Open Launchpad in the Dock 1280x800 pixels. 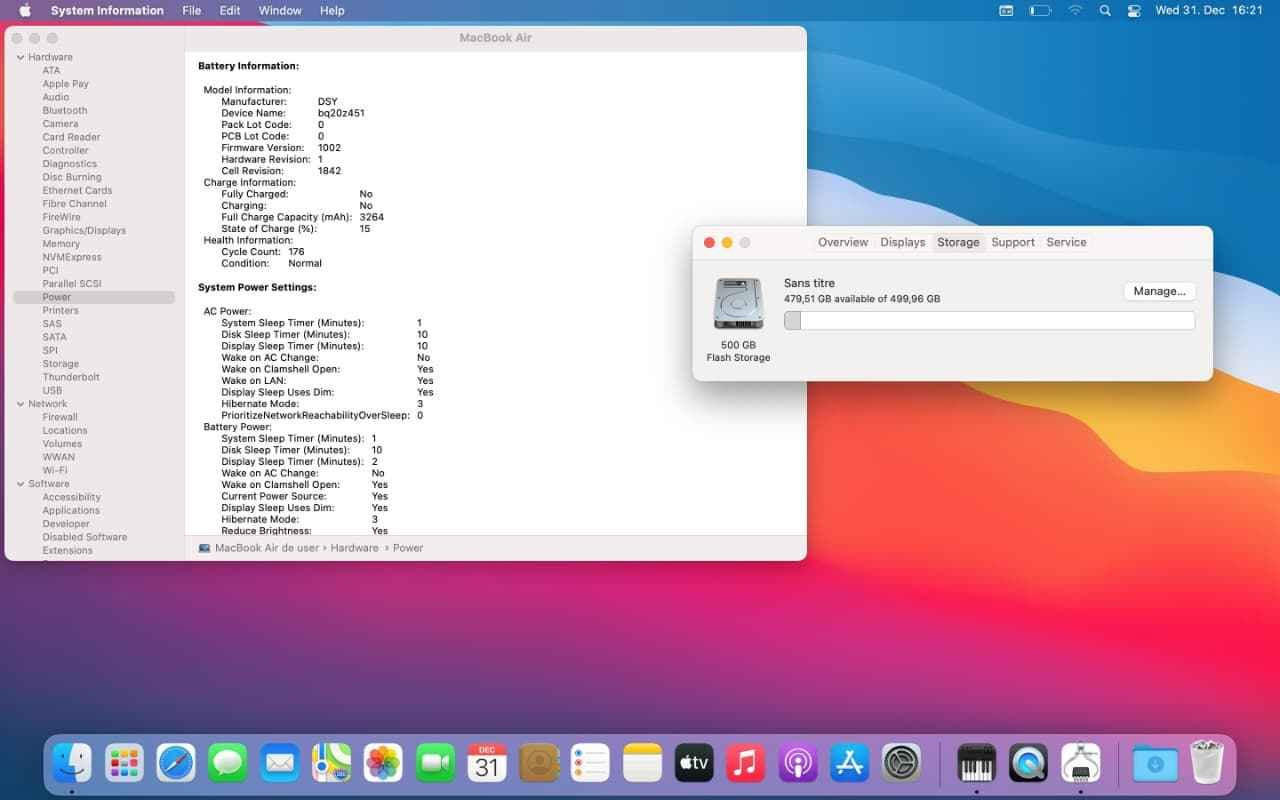pos(124,764)
